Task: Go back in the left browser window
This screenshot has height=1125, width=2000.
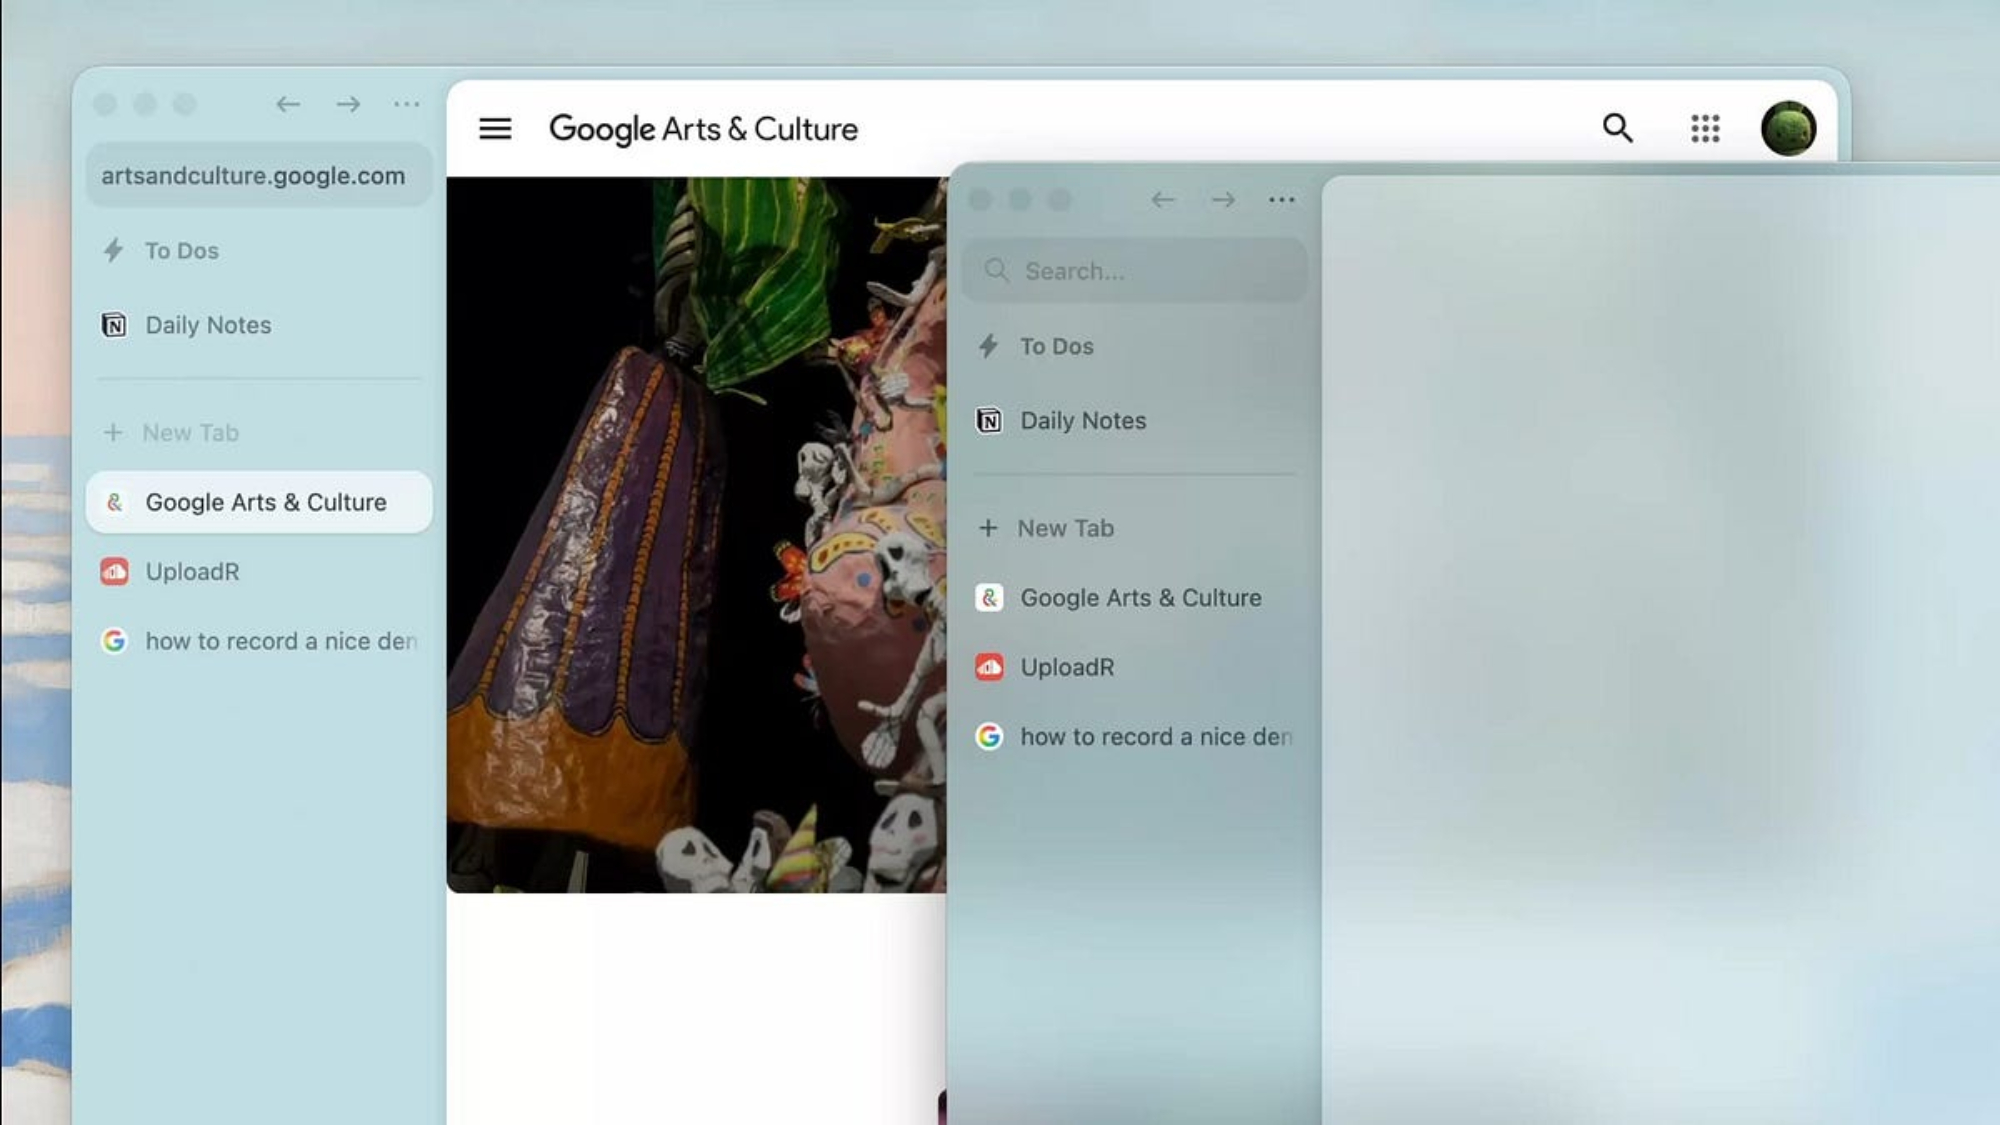Action: [x=288, y=104]
